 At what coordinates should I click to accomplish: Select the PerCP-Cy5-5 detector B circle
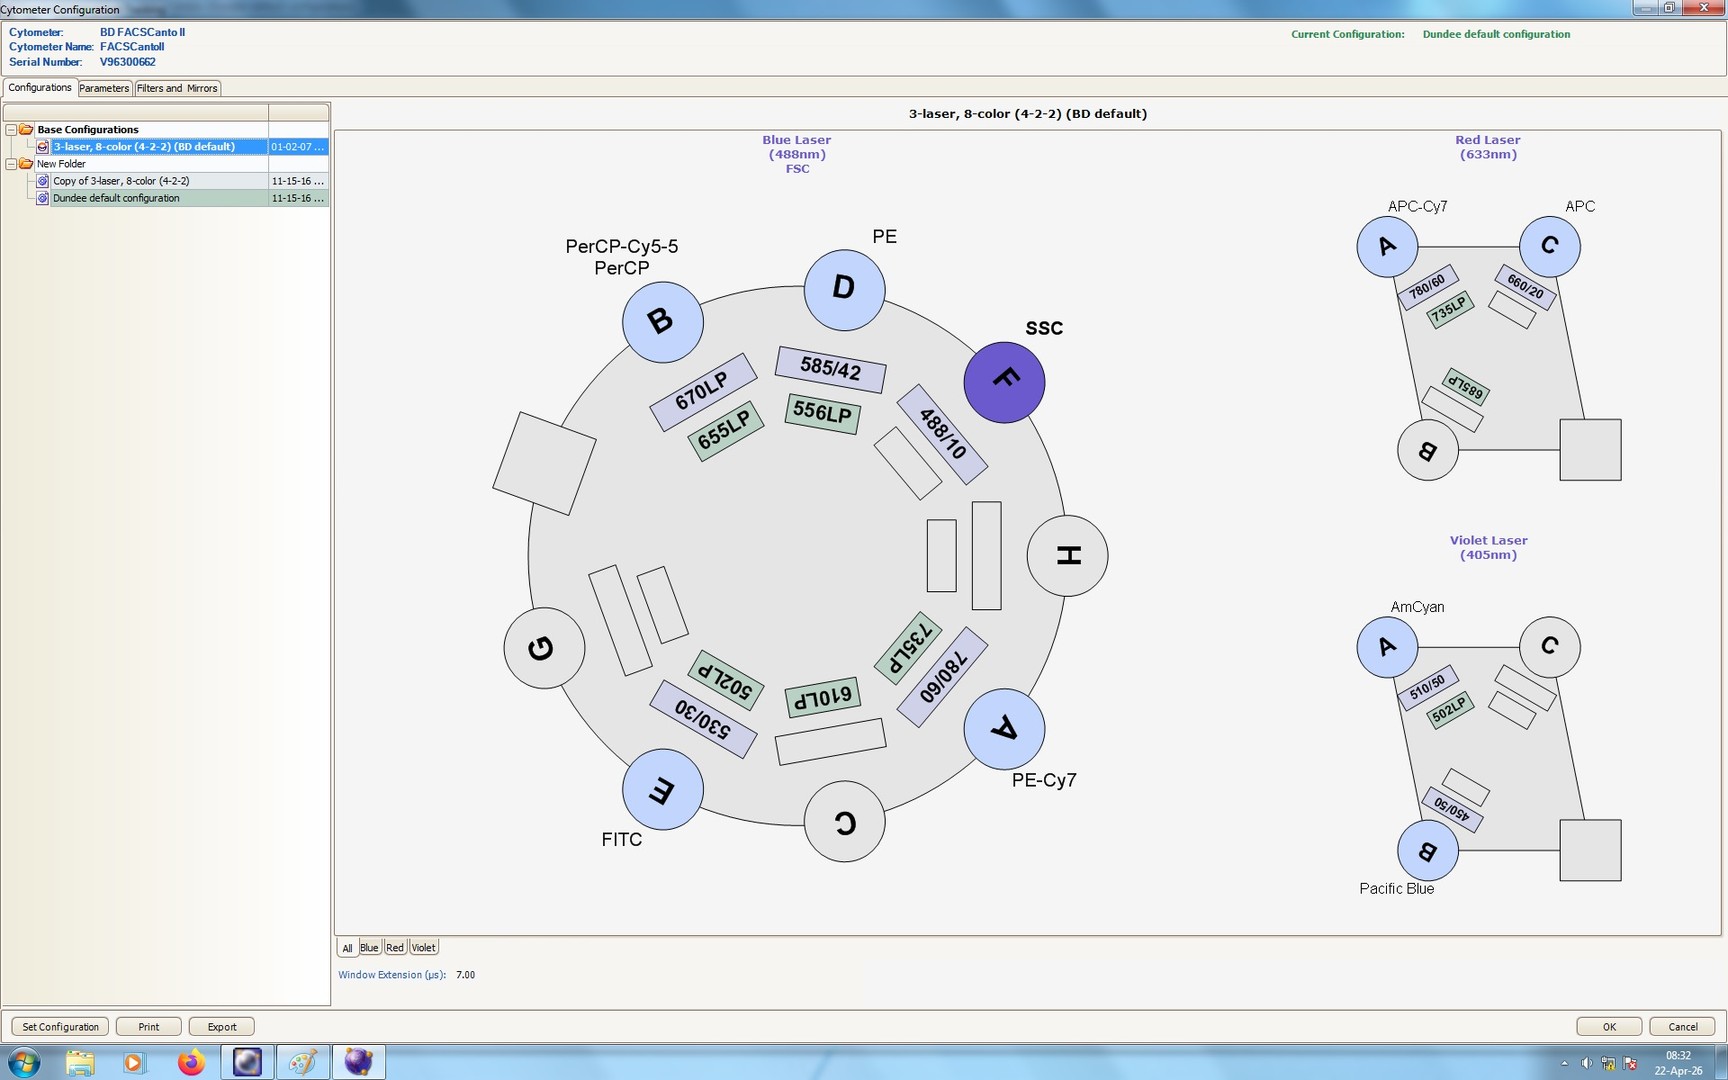(662, 322)
